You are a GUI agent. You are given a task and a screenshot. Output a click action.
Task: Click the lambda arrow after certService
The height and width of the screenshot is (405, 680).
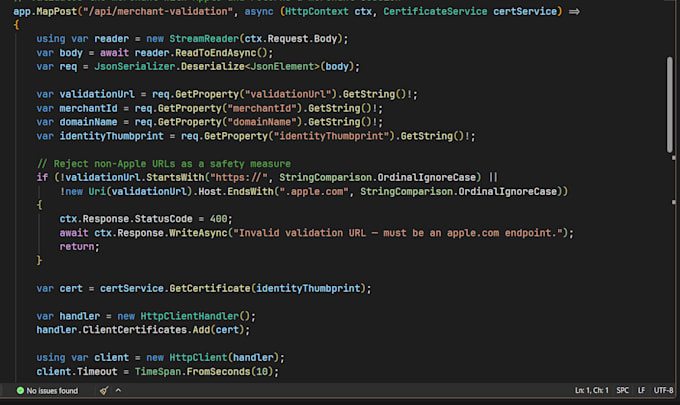574,12
